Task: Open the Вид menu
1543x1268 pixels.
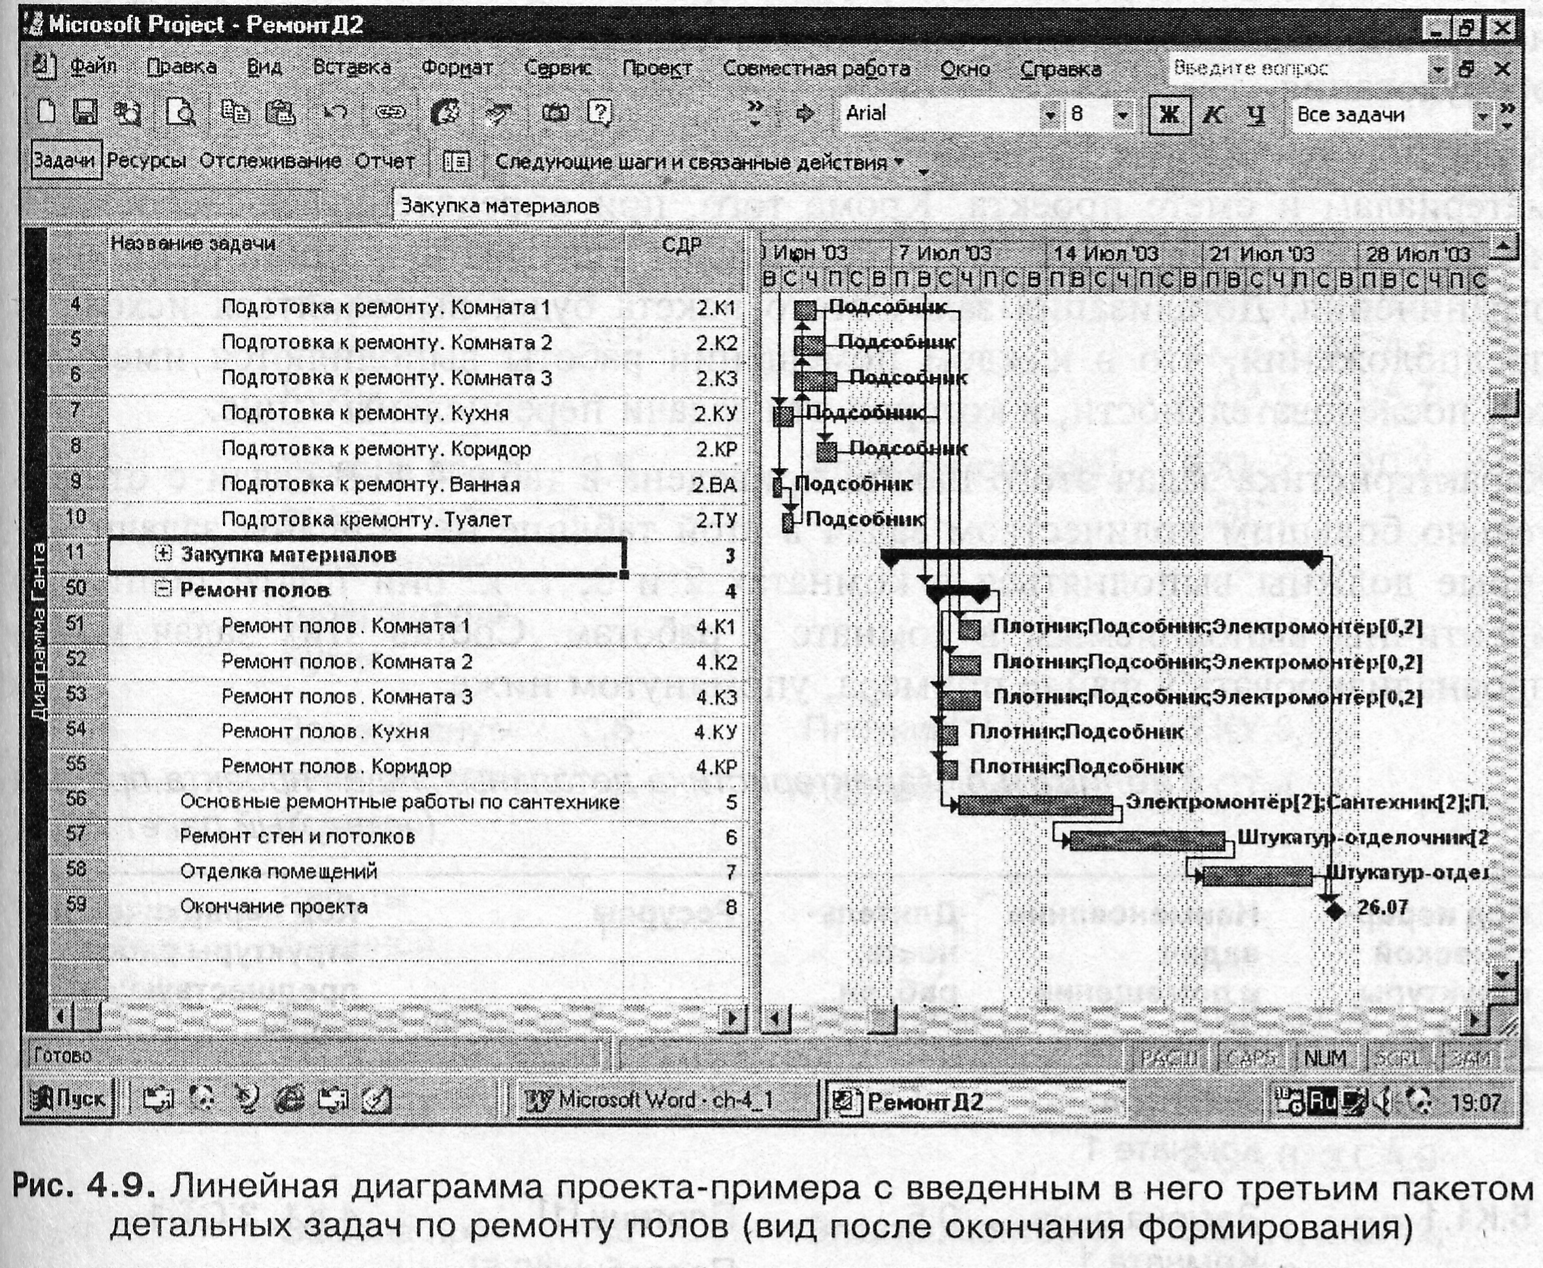Action: [x=264, y=68]
